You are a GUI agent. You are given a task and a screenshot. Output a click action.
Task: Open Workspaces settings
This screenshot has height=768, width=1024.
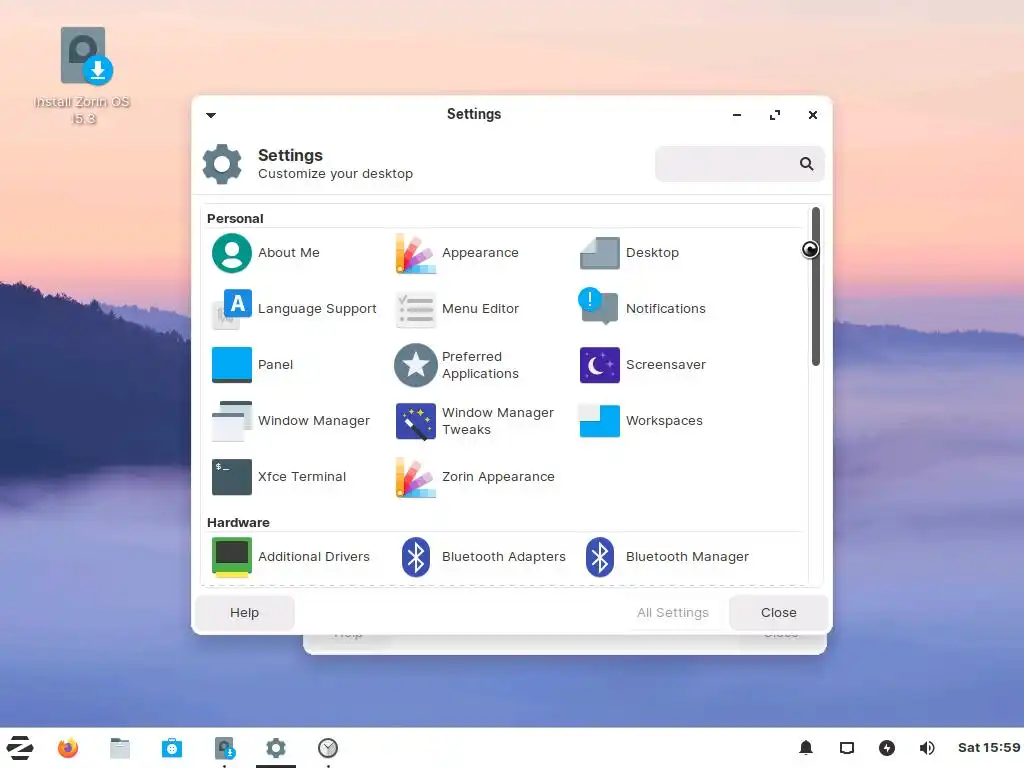pyautogui.click(x=641, y=421)
